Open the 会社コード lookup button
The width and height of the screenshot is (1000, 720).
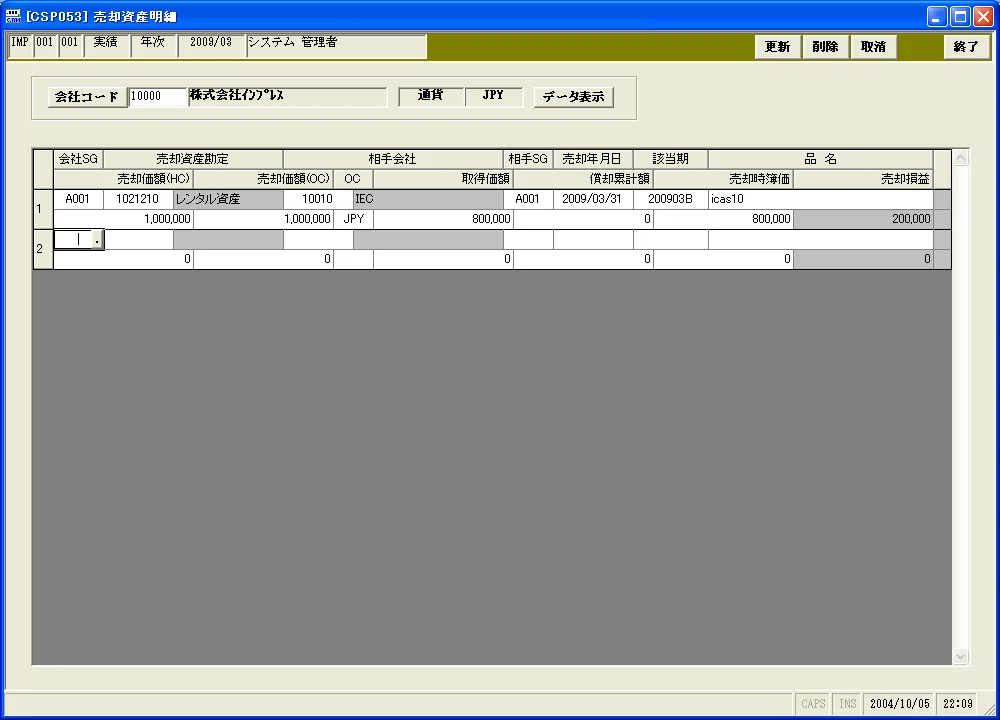point(87,97)
